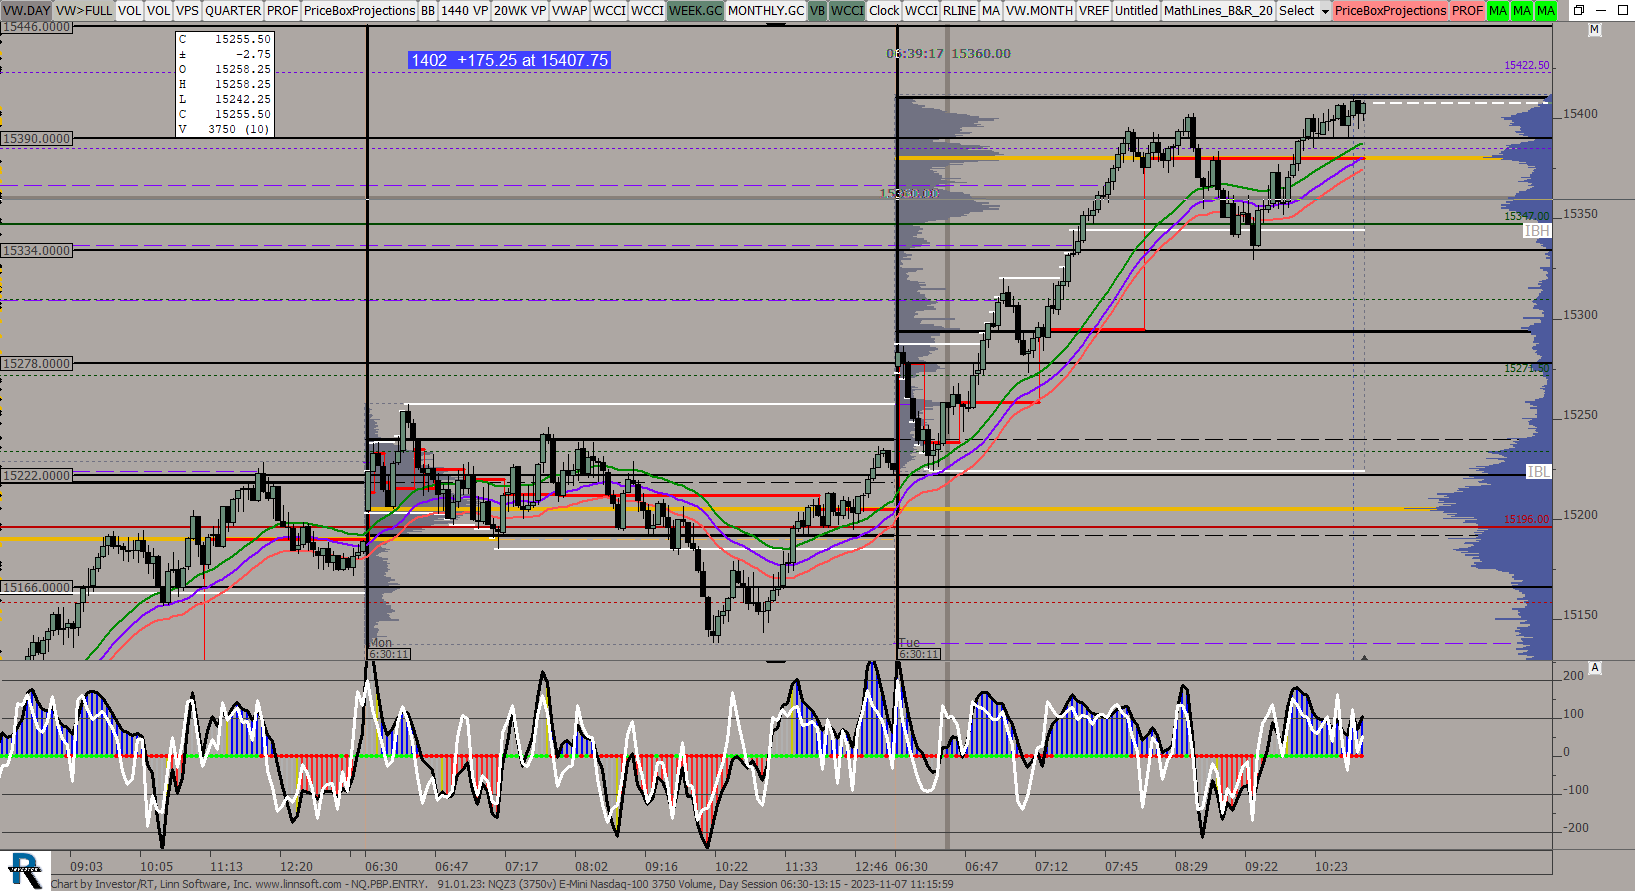The image size is (1635, 891).
Task: Click the restore-down window icon
Action: (x=1579, y=10)
